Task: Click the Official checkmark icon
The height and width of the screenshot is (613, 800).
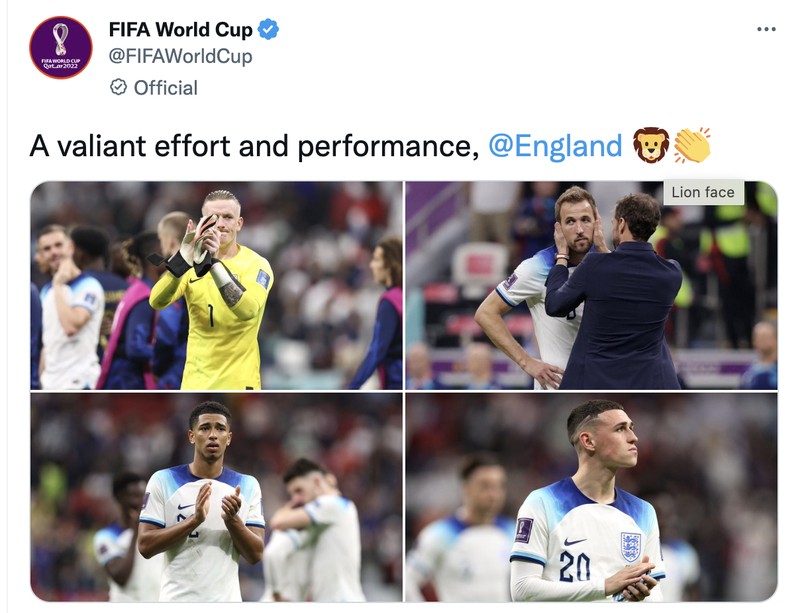Action: point(118,87)
